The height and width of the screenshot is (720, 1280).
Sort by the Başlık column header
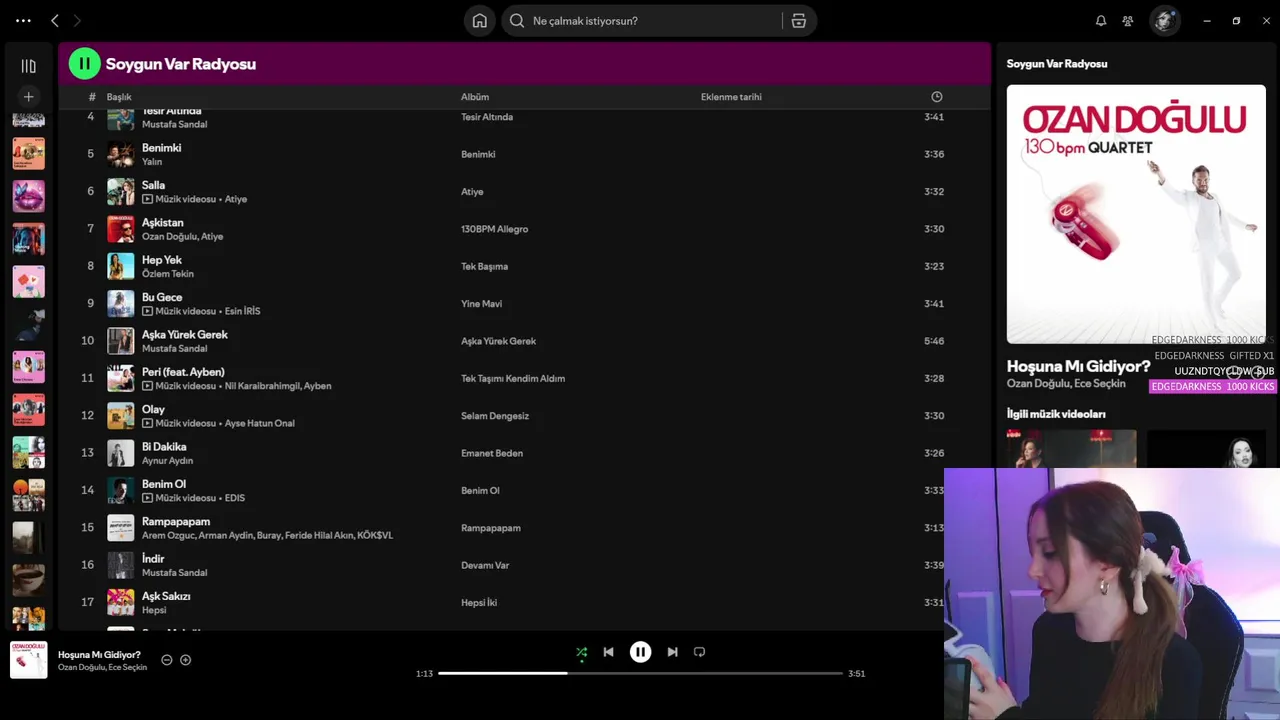click(119, 97)
